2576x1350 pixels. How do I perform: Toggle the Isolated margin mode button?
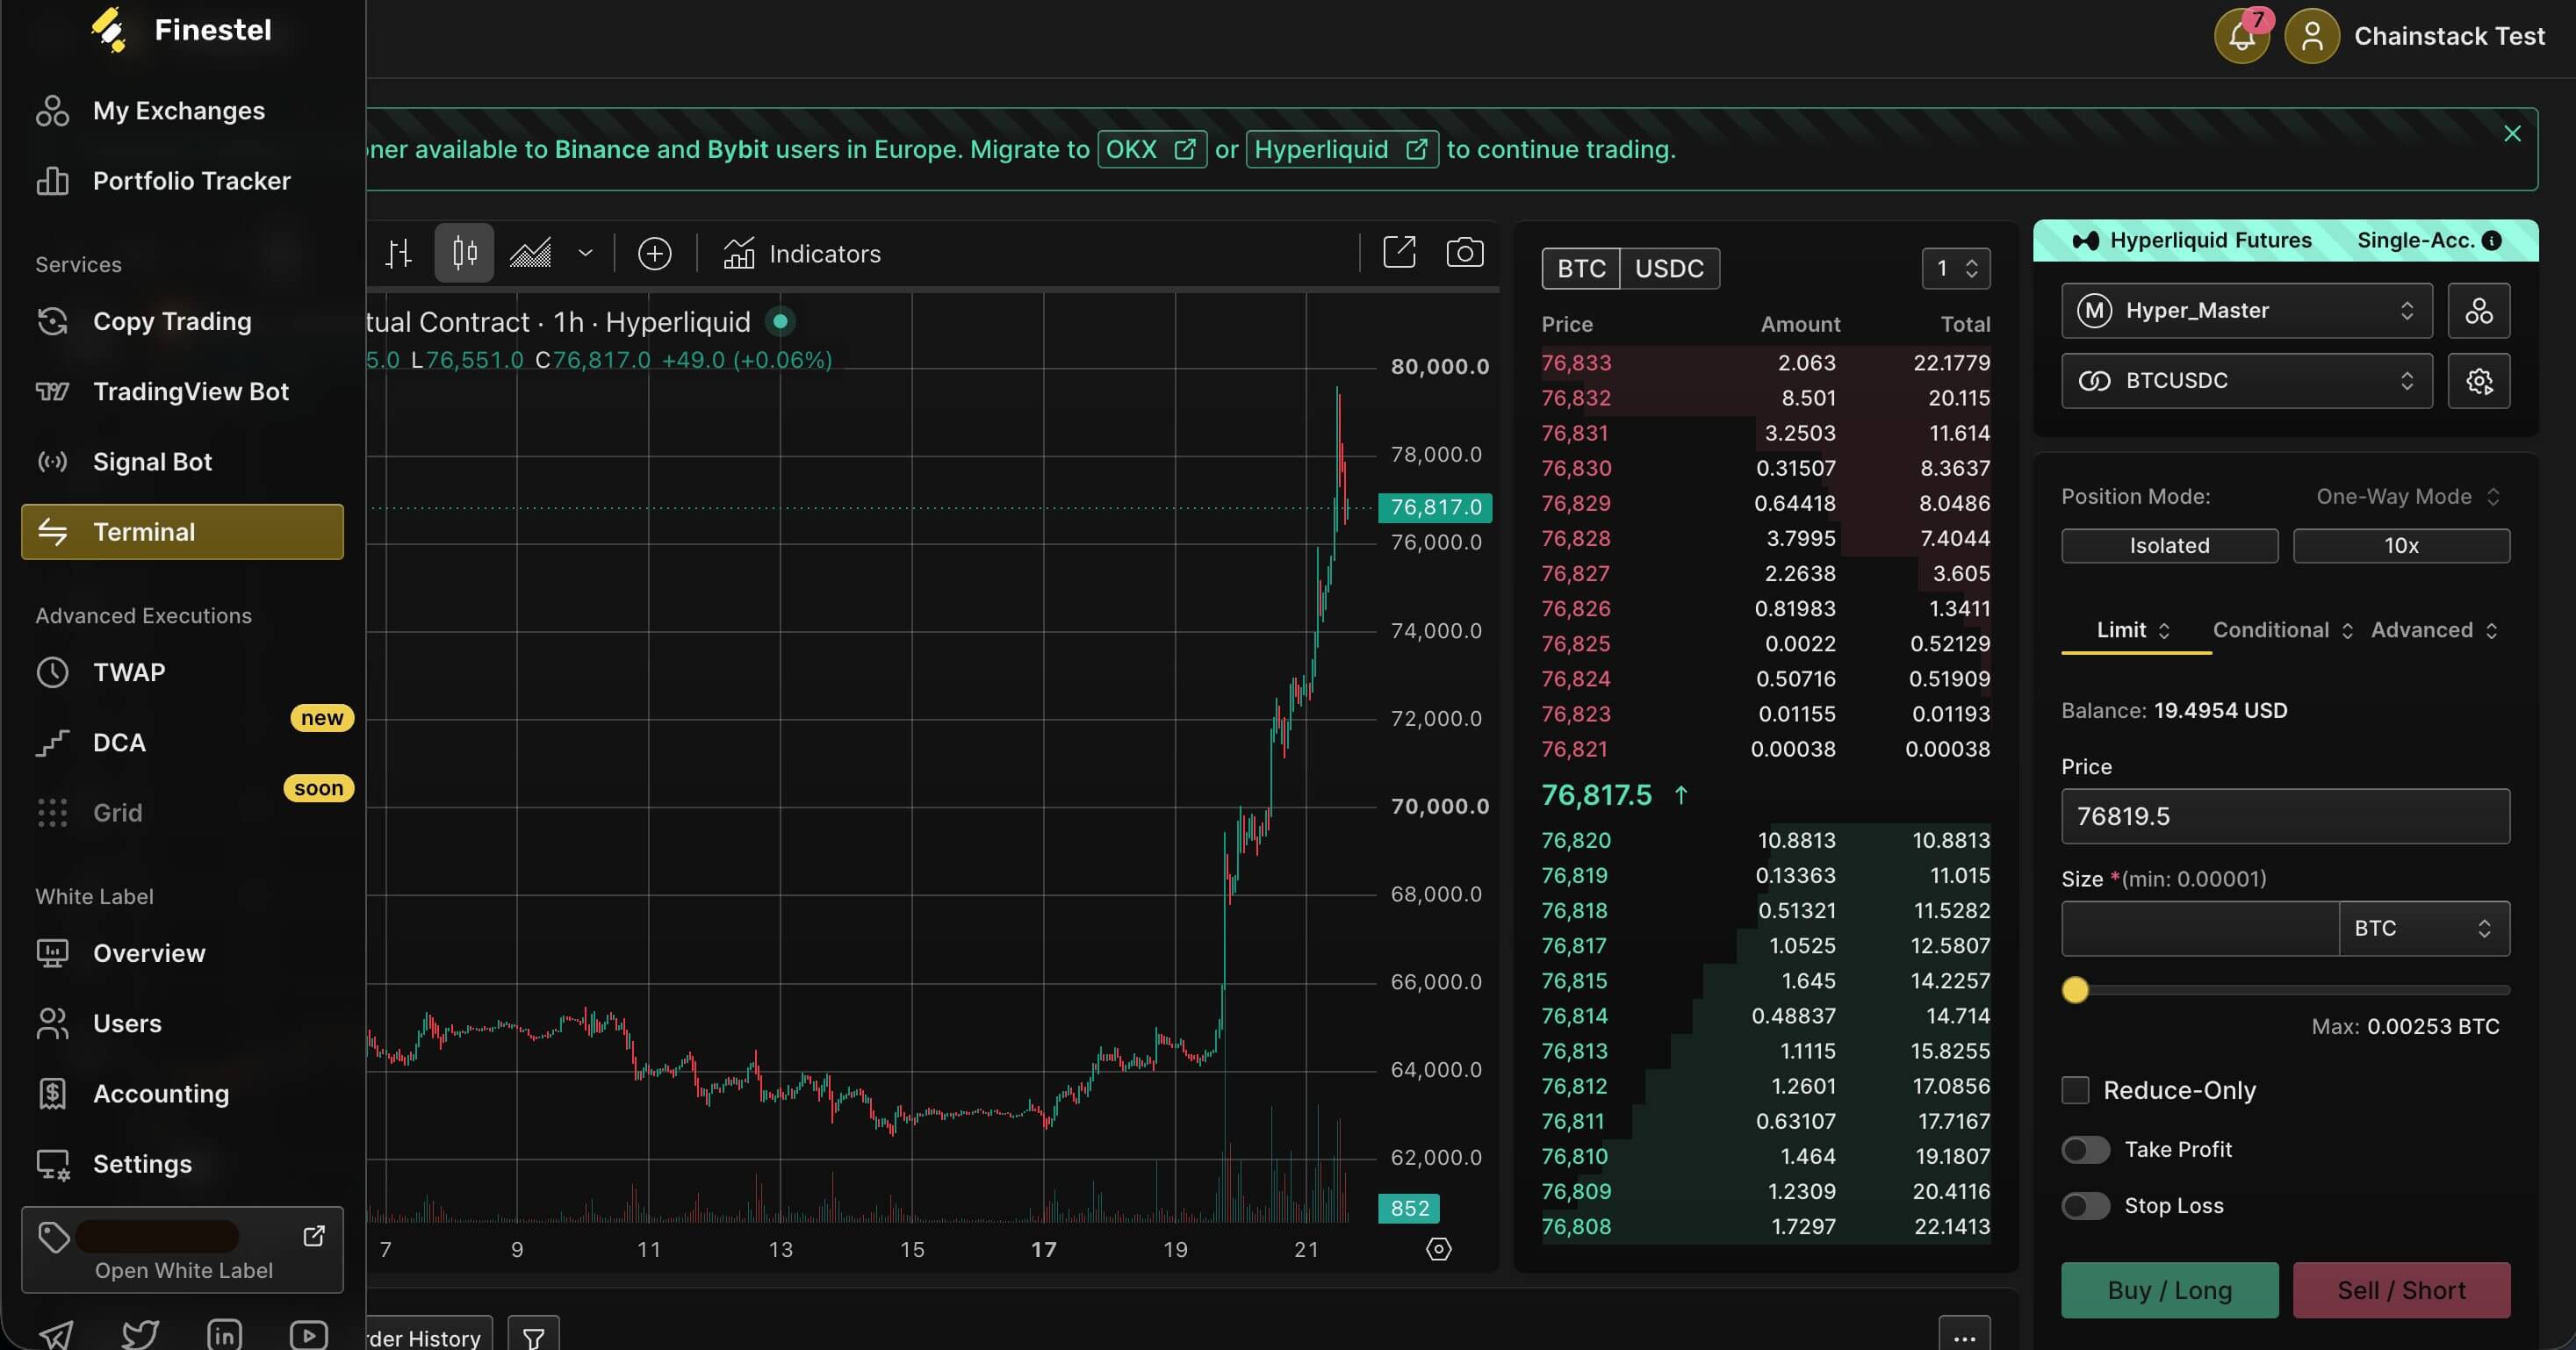[2169, 546]
